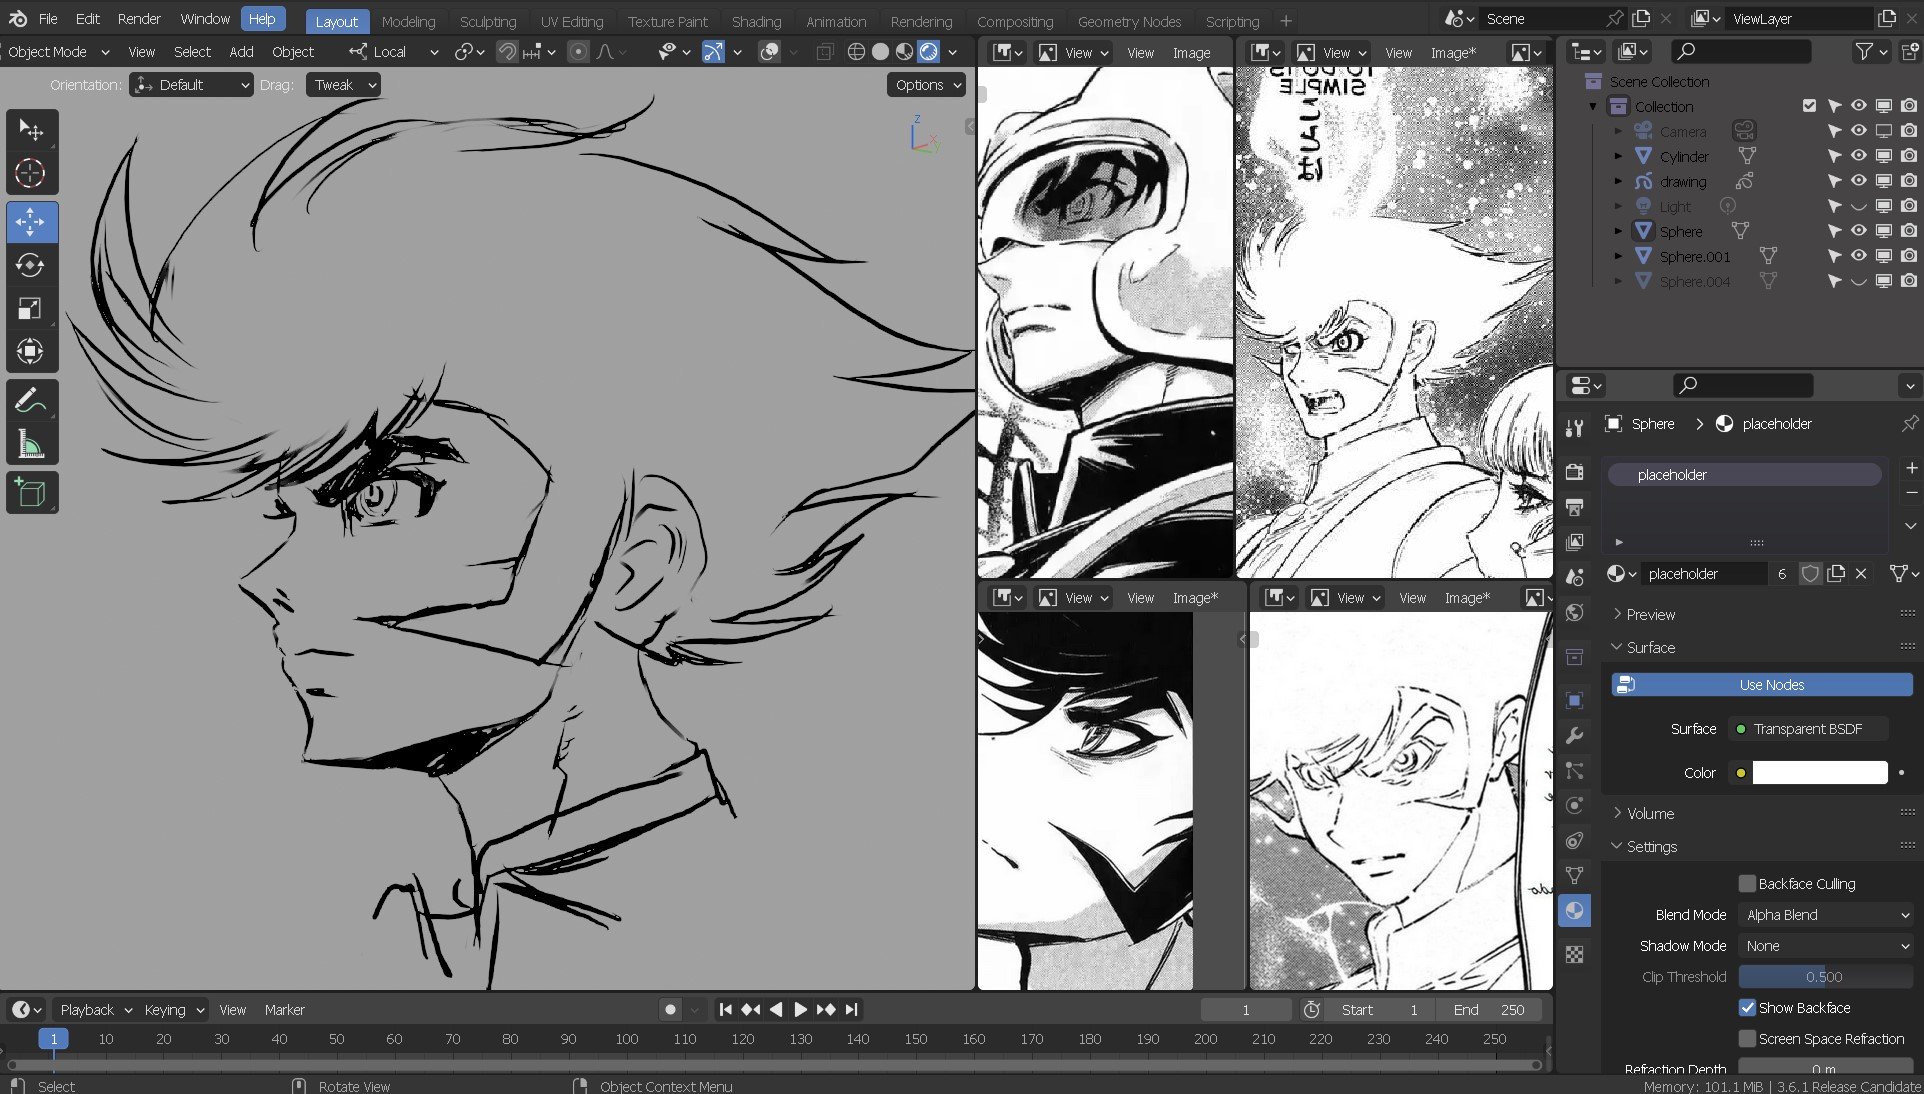Expand the Sphere item in outliner
Image resolution: width=1924 pixels, height=1094 pixels.
point(1618,231)
